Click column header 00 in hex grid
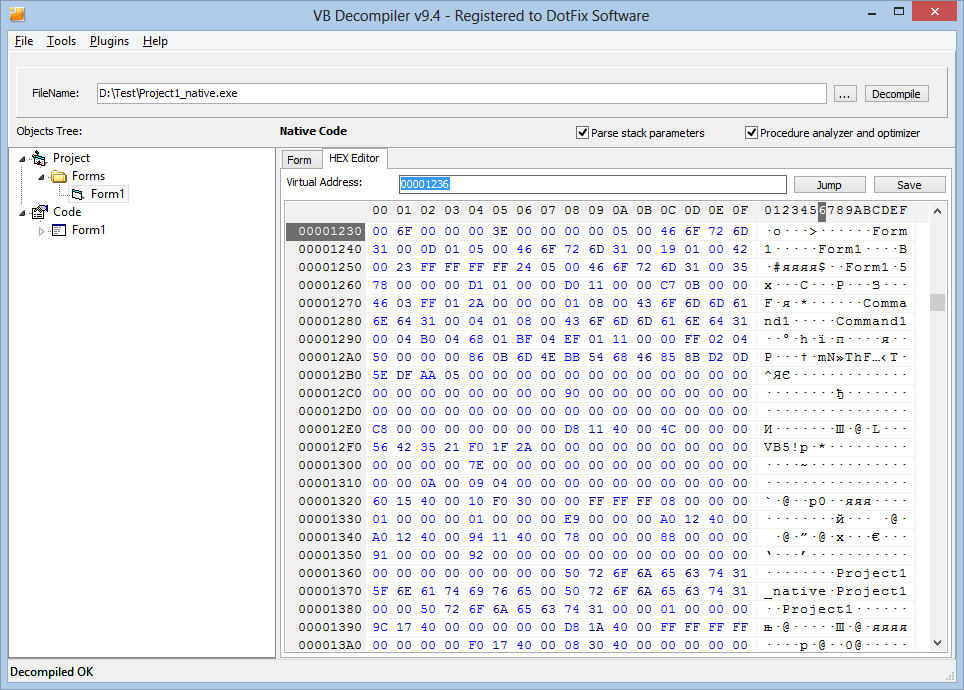Viewport: 964px width, 690px height. click(x=380, y=210)
